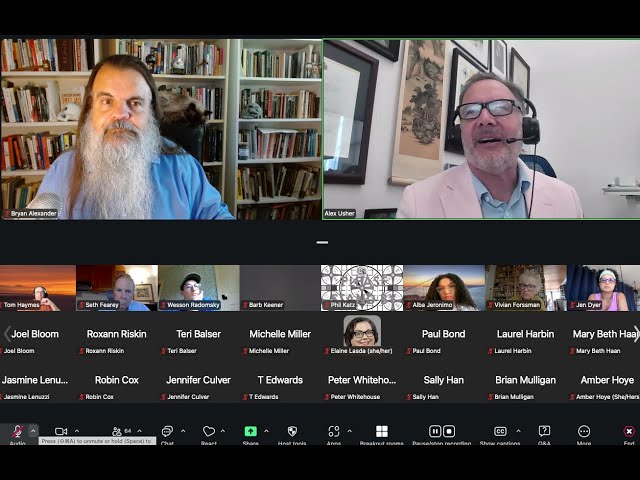This screenshot has width=640, height=480.
Task: Click the green Share screen icon
Action: click(x=251, y=431)
